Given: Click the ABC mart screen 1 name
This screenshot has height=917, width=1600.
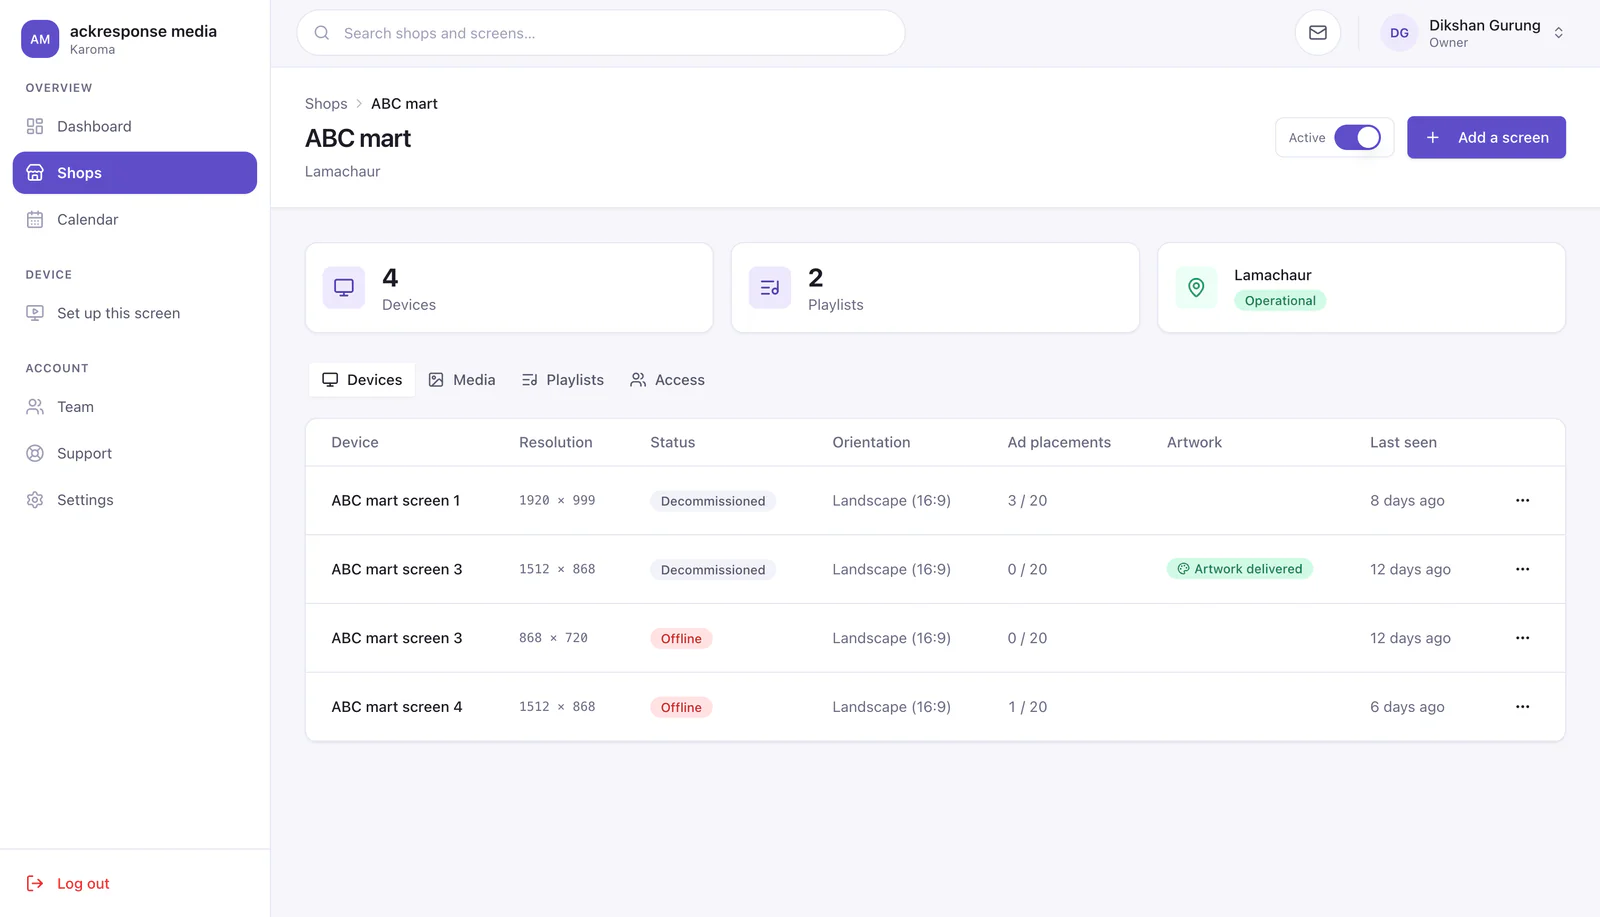Looking at the screenshot, I should tap(396, 501).
